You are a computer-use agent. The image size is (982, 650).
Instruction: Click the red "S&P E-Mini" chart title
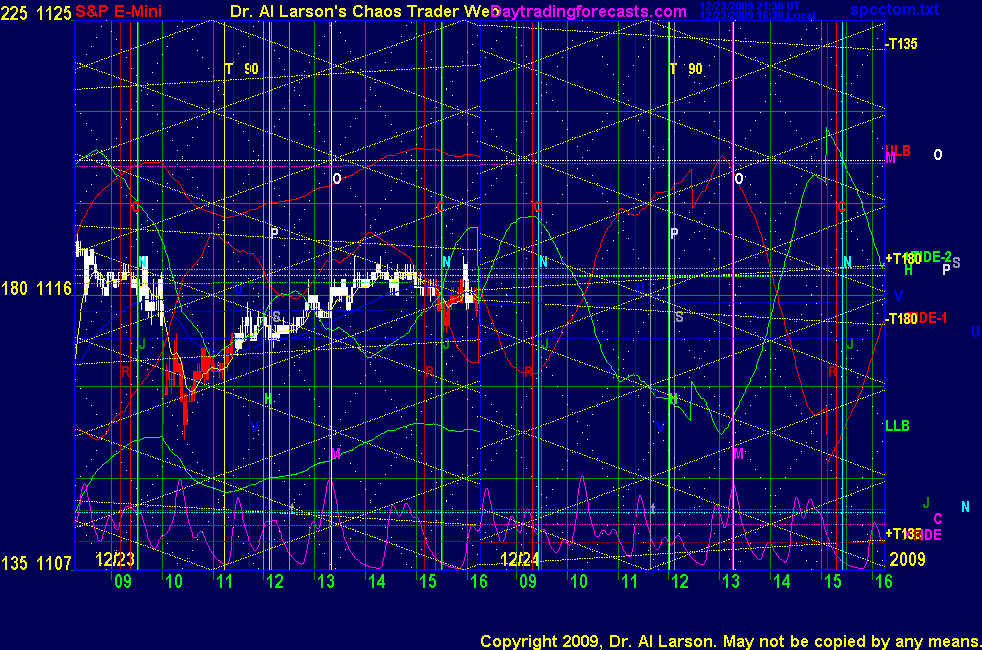118,11
